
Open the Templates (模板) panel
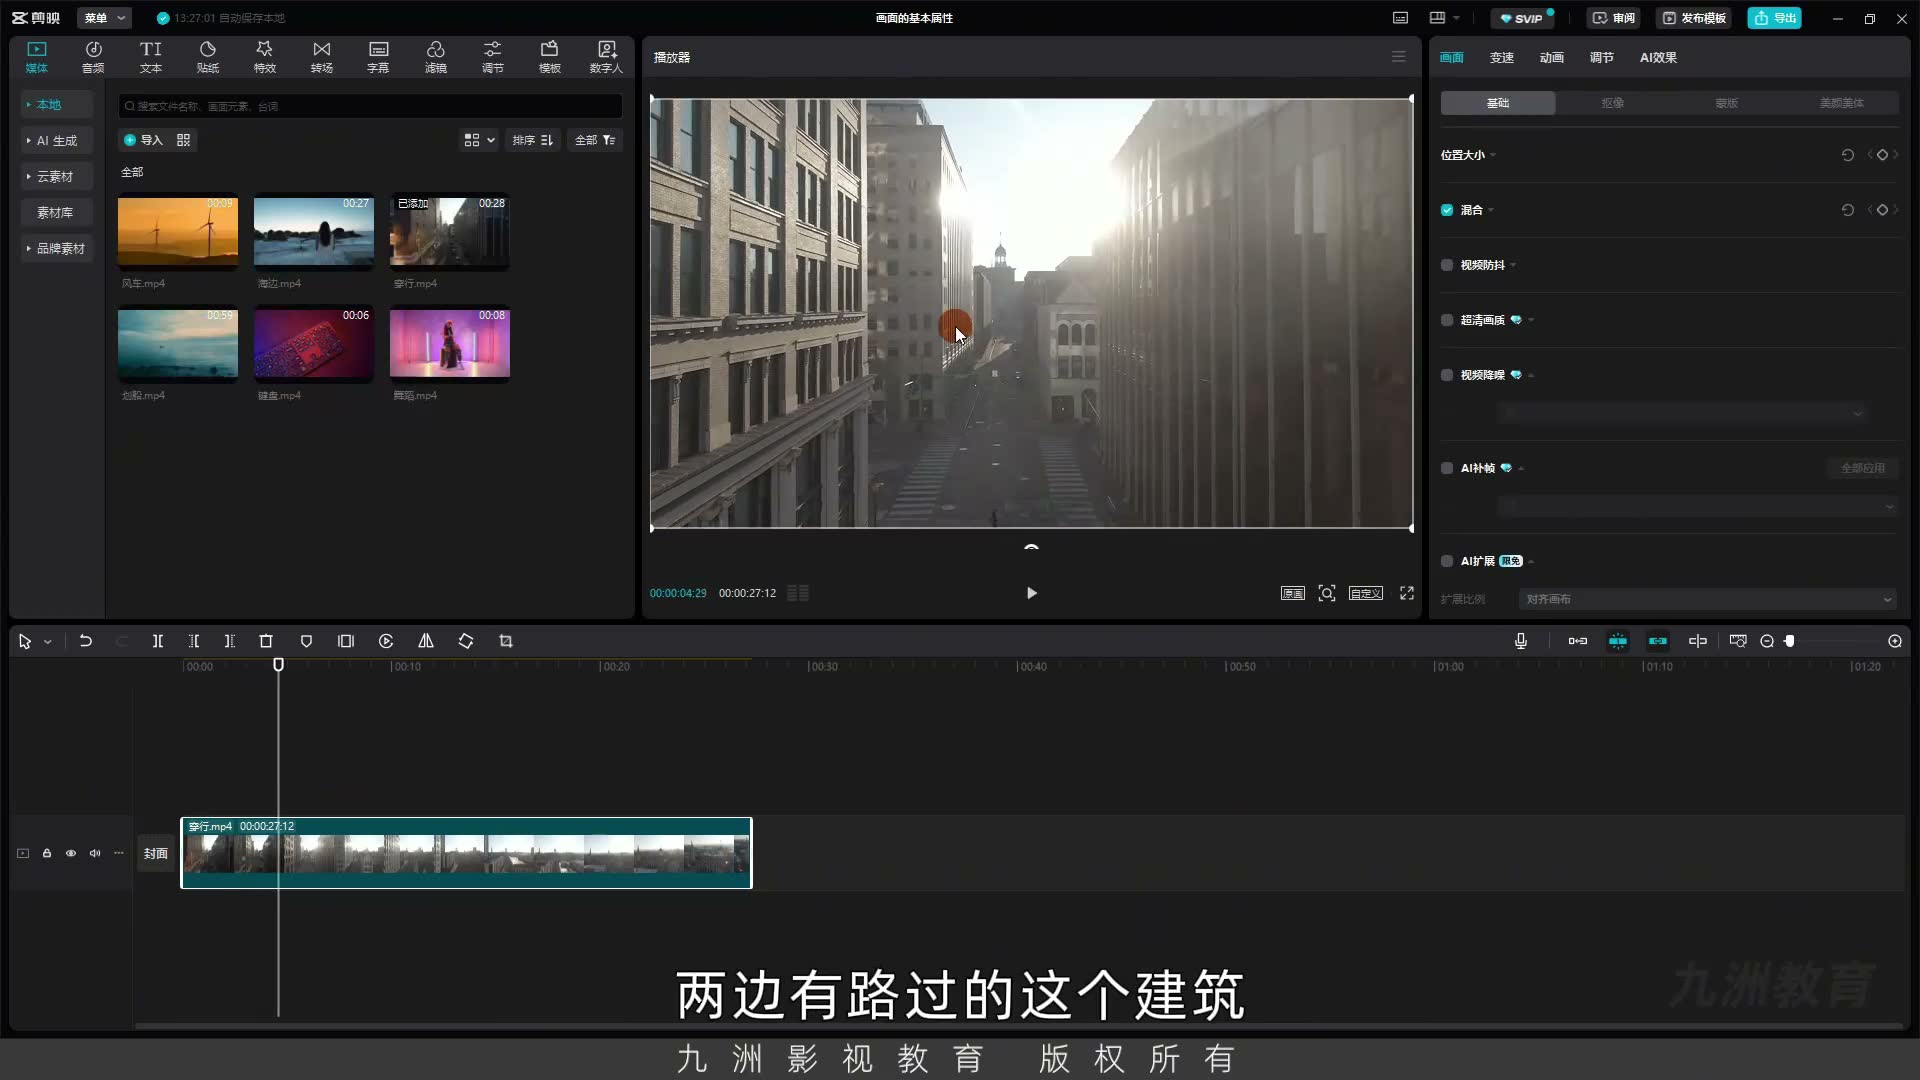click(x=549, y=57)
